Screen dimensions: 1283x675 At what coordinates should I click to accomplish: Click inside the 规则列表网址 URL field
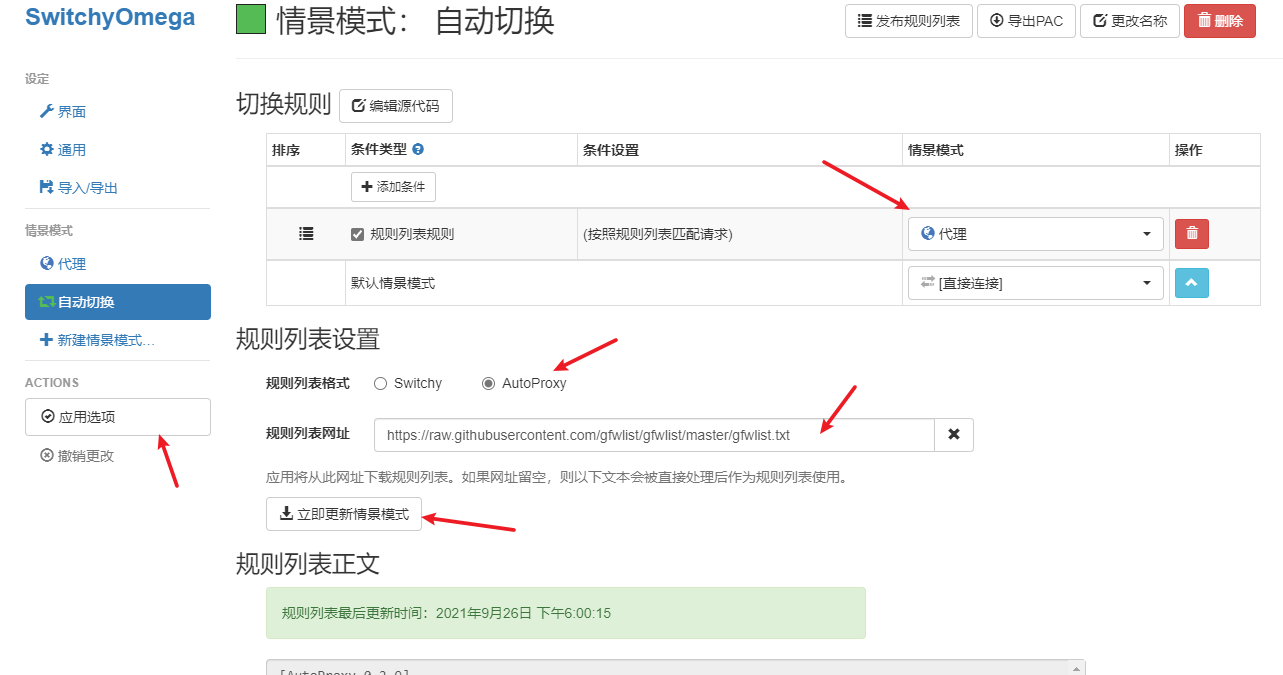click(650, 434)
